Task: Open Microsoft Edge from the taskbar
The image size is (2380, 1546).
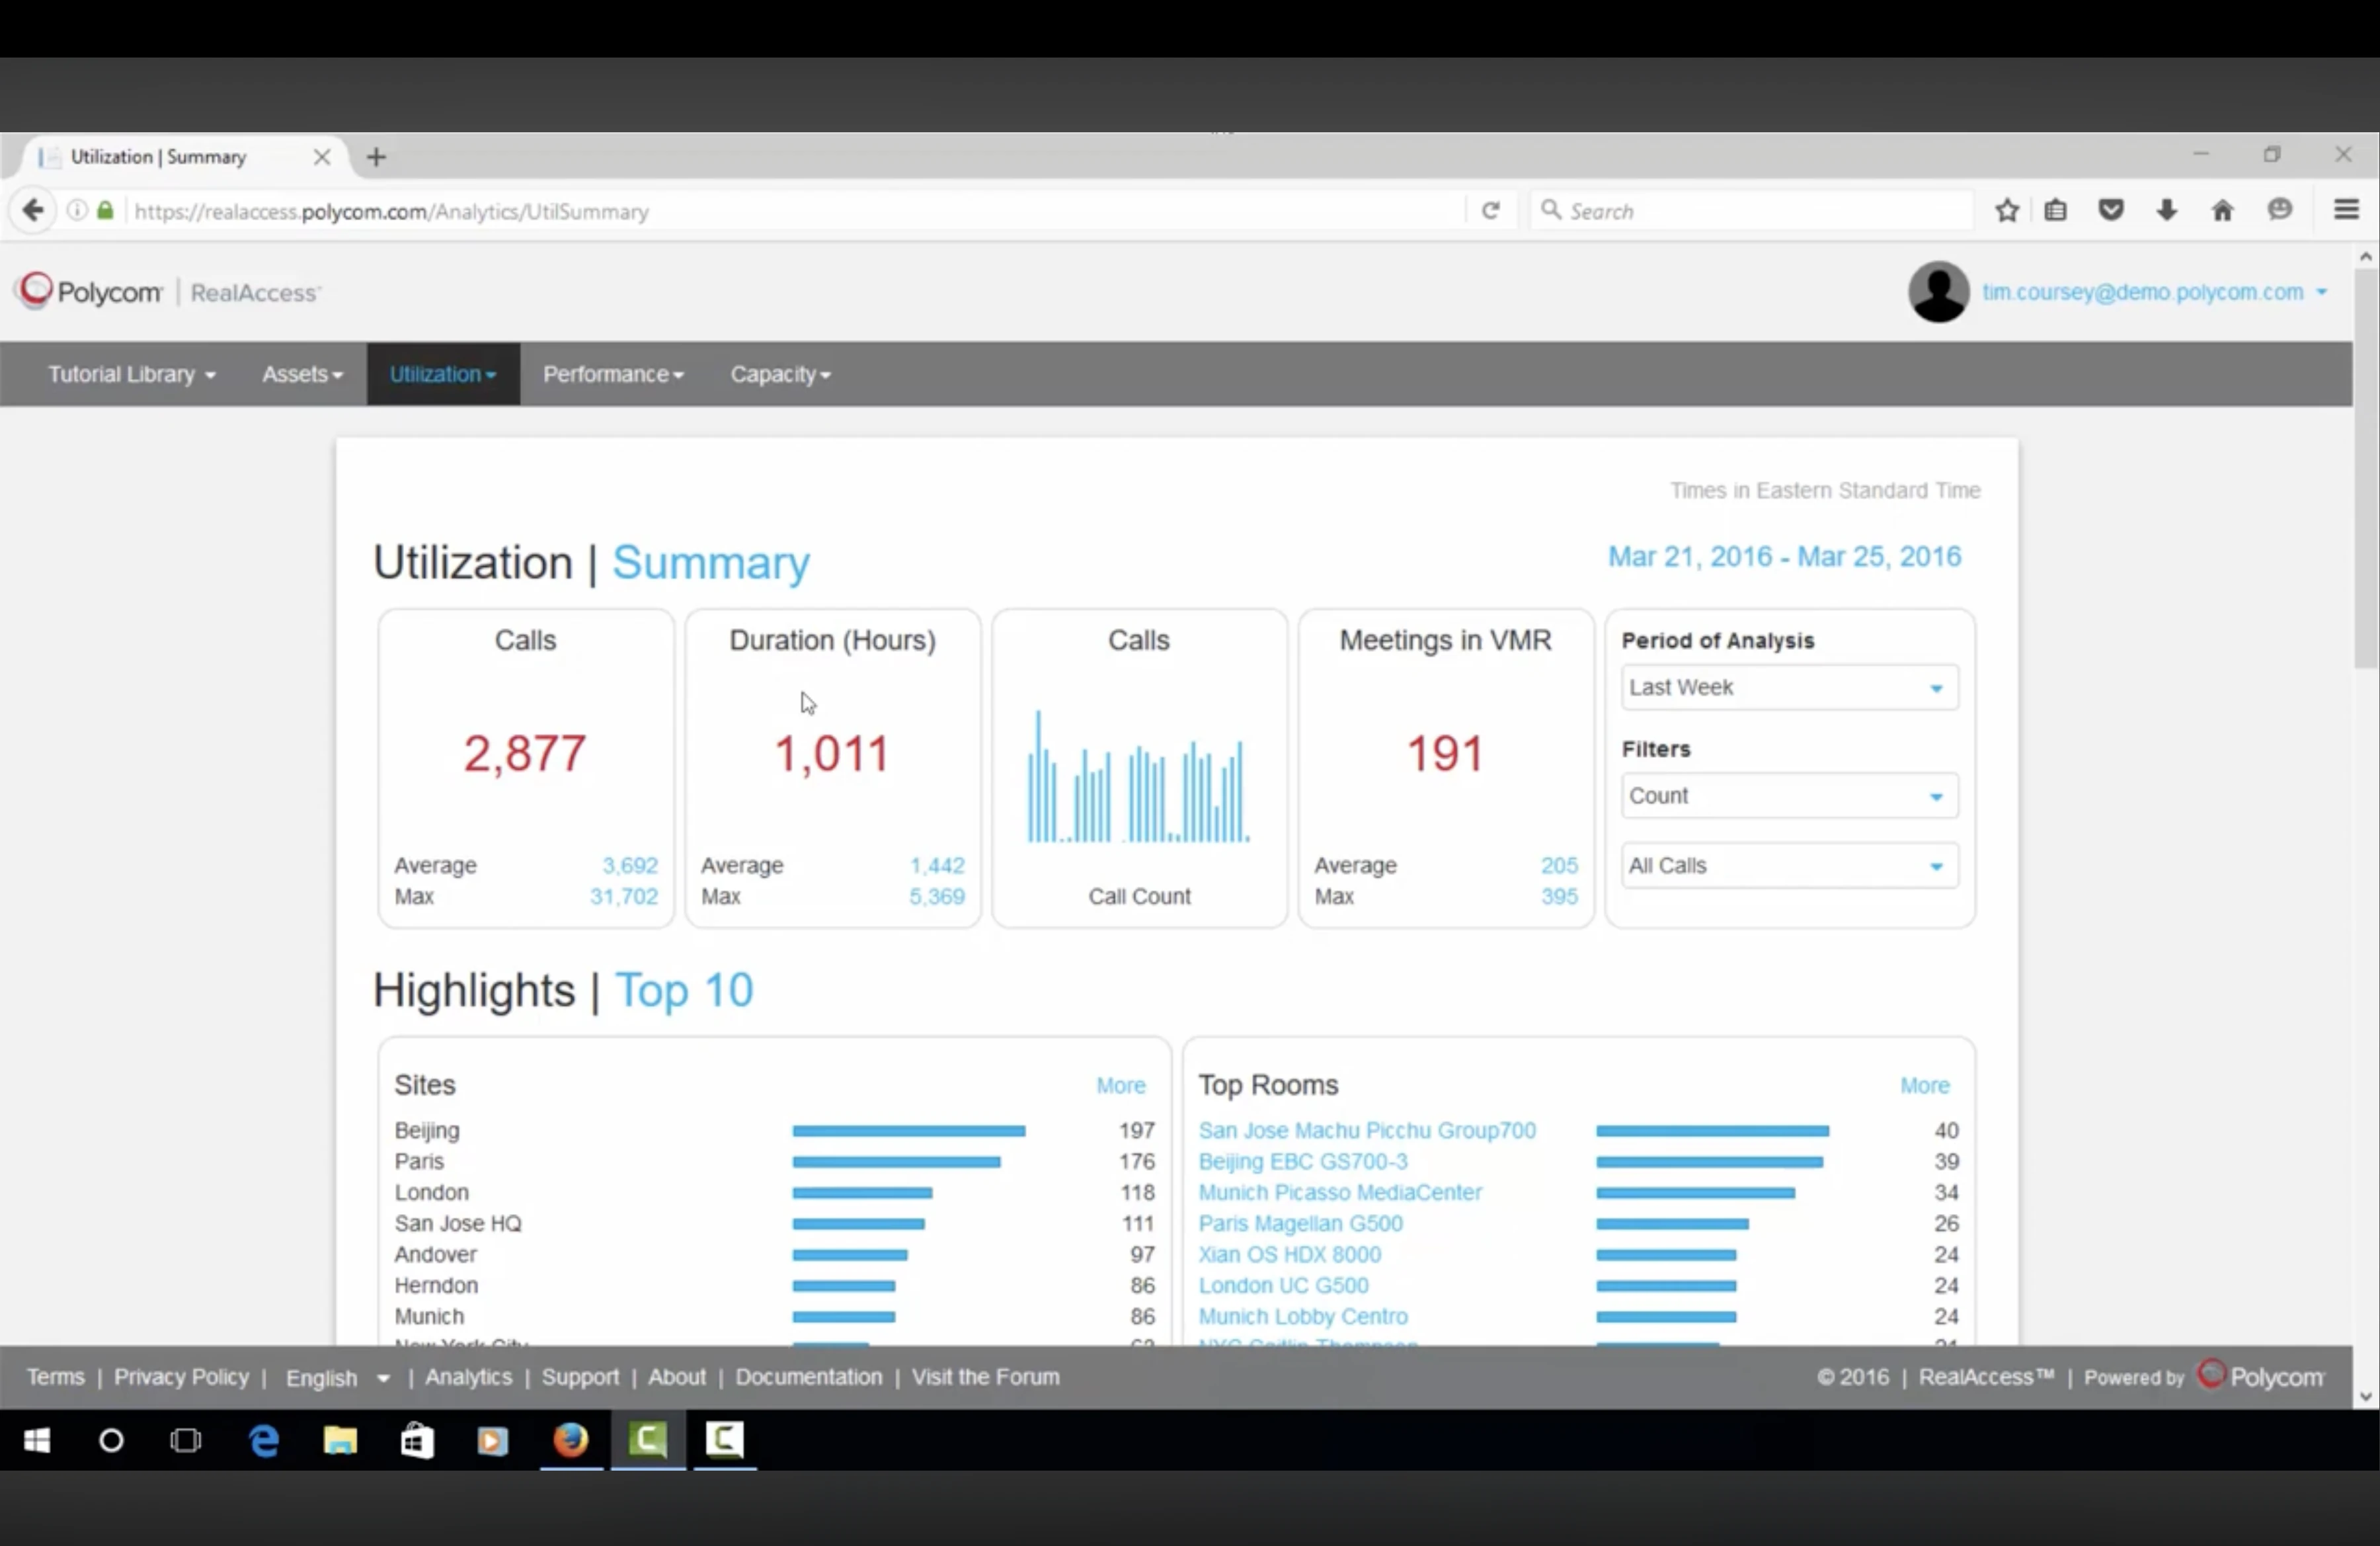Action: click(264, 1440)
